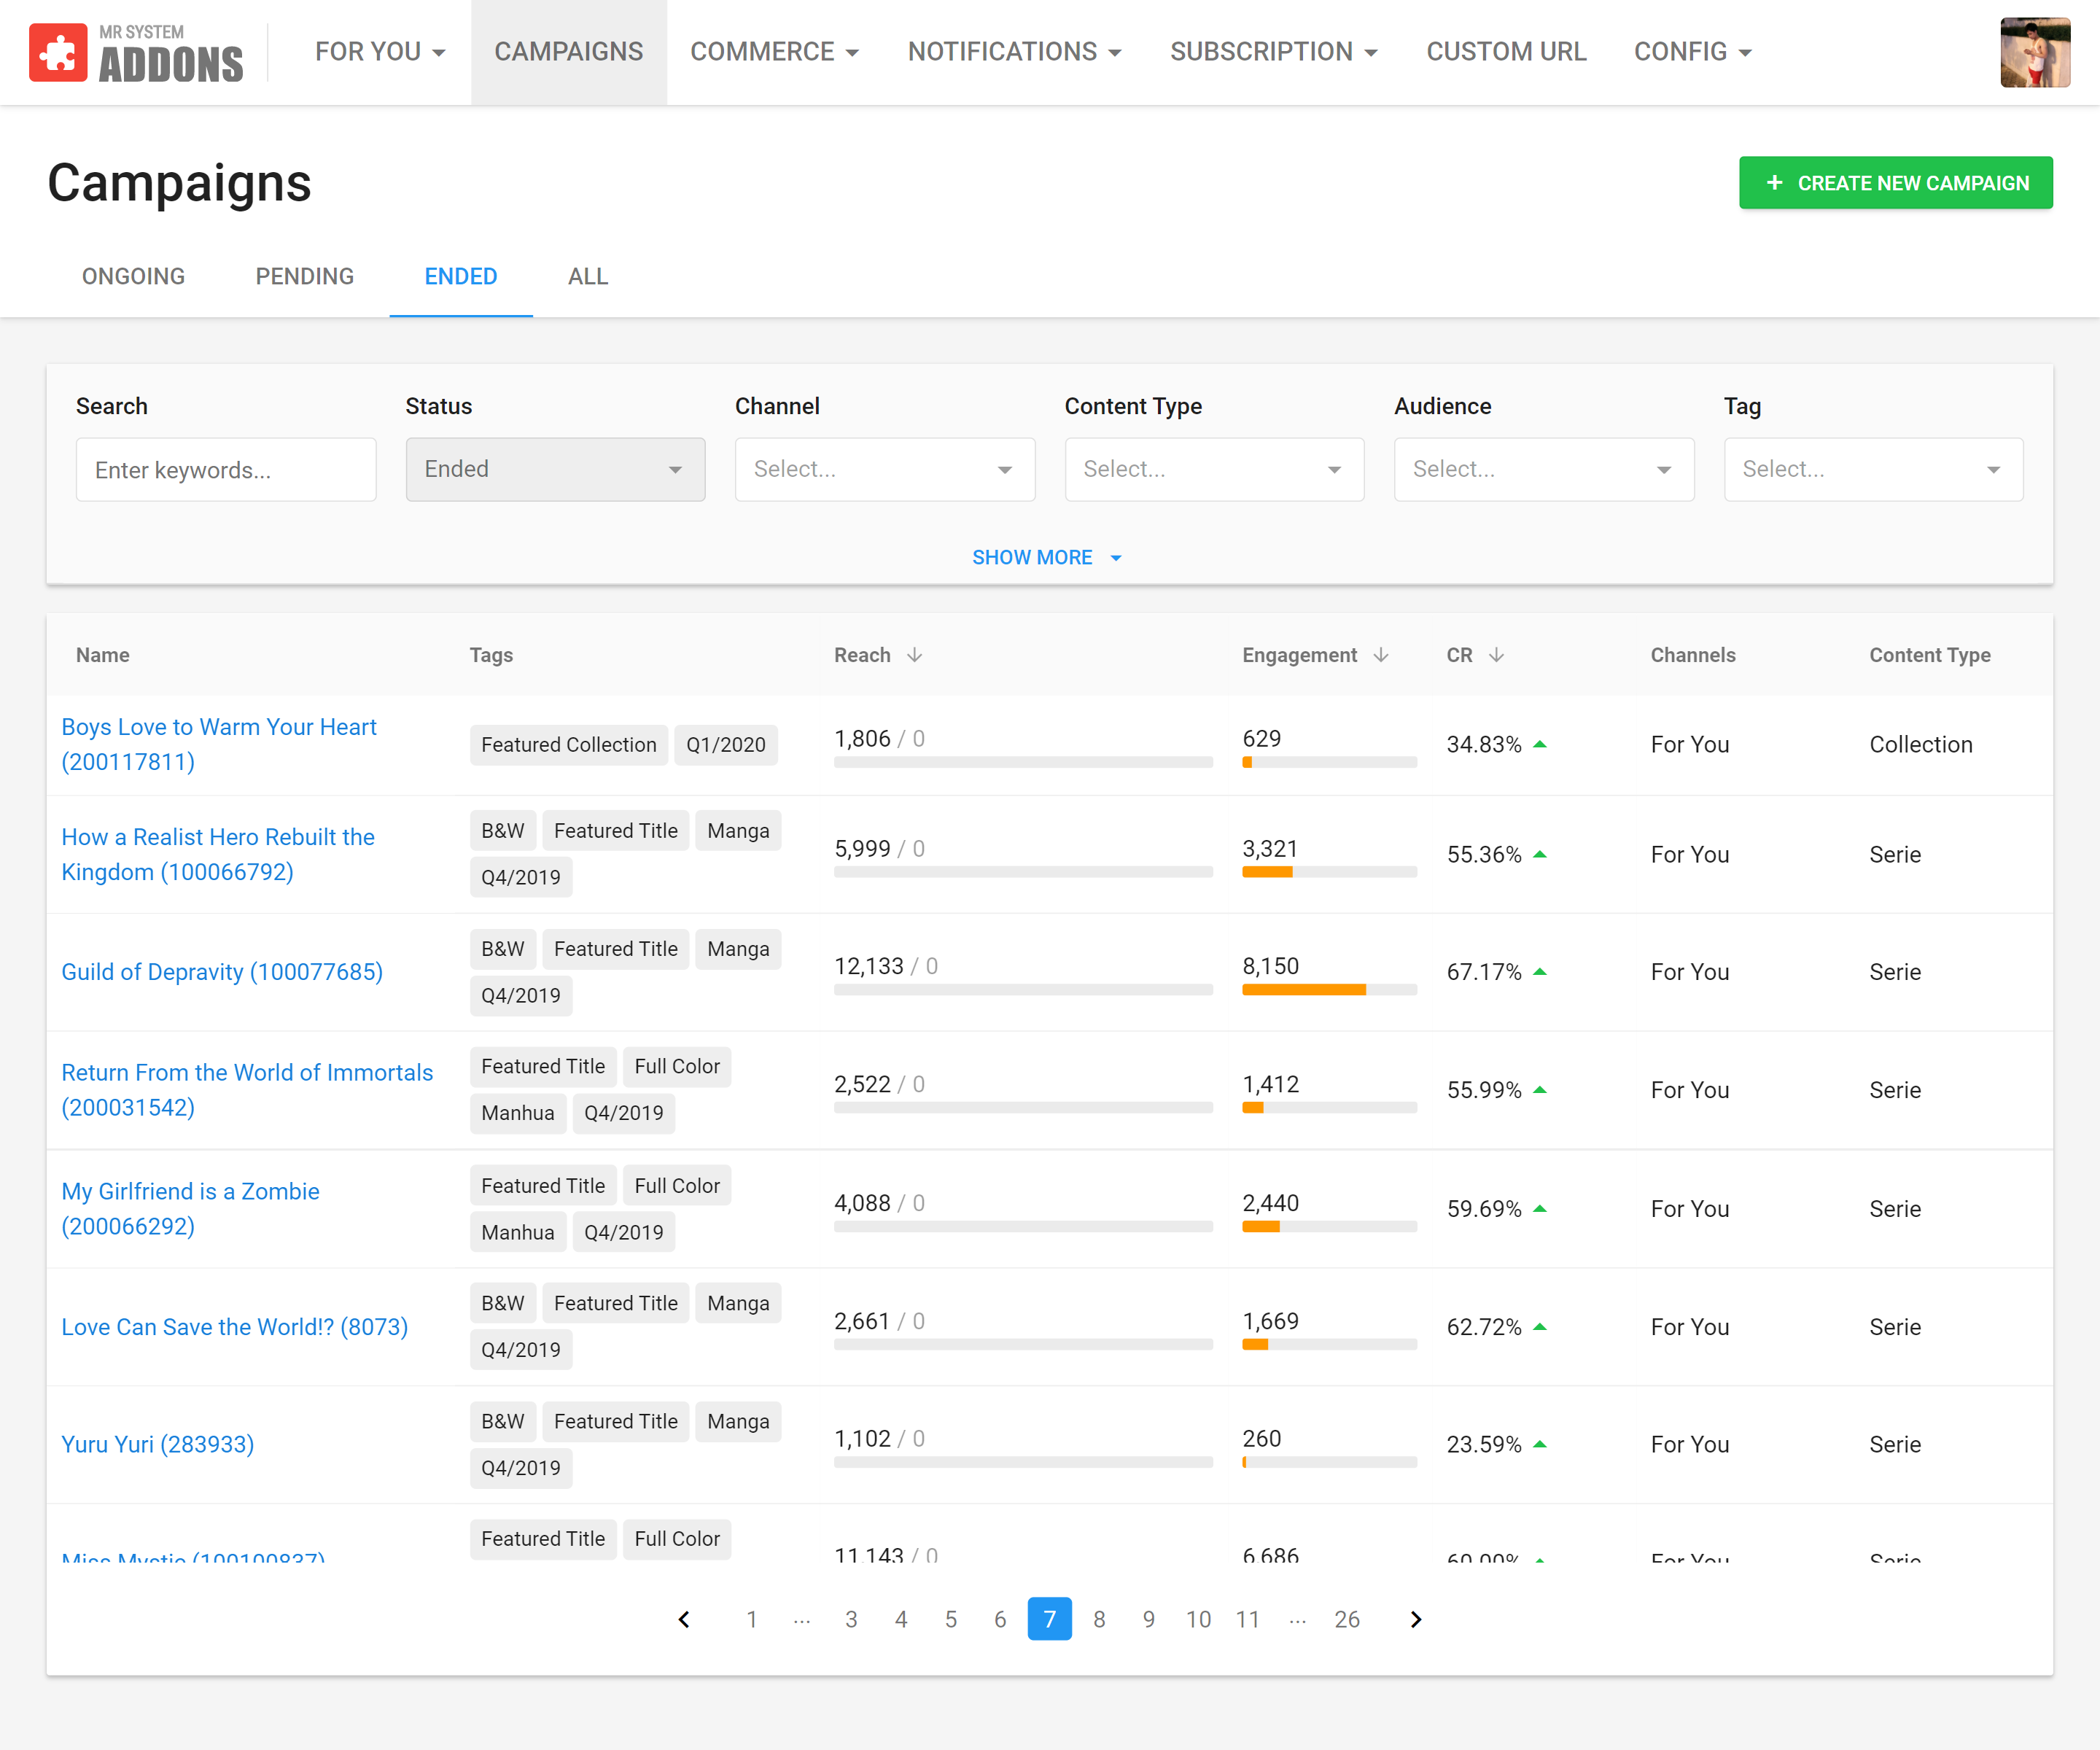Sort table by CR arrow icon
The height and width of the screenshot is (1750, 2100).
pos(1496,655)
